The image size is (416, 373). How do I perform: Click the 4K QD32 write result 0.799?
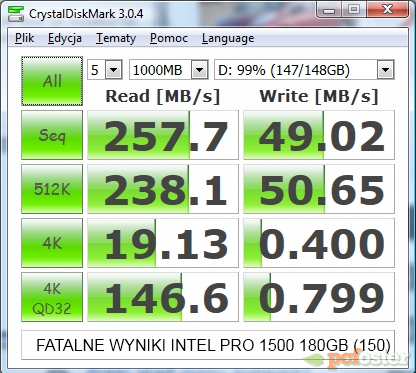pyautogui.click(x=319, y=297)
